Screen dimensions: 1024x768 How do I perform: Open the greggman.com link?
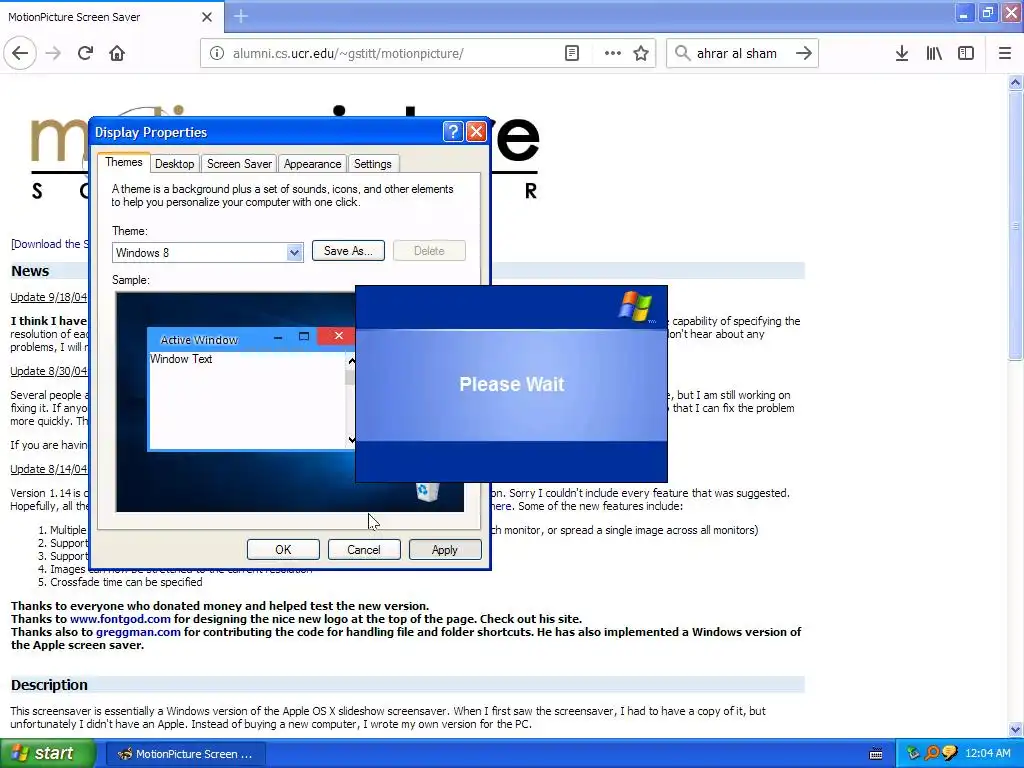point(138,632)
